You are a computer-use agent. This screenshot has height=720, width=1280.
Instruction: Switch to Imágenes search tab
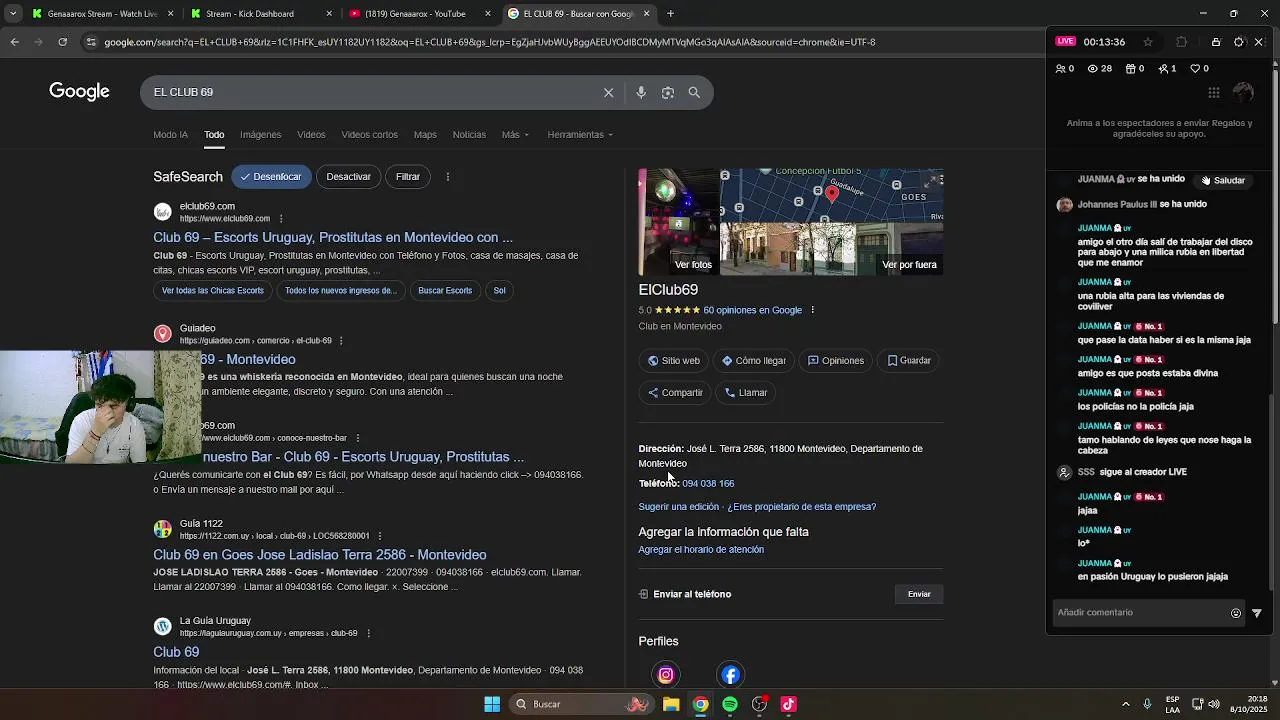point(260,134)
